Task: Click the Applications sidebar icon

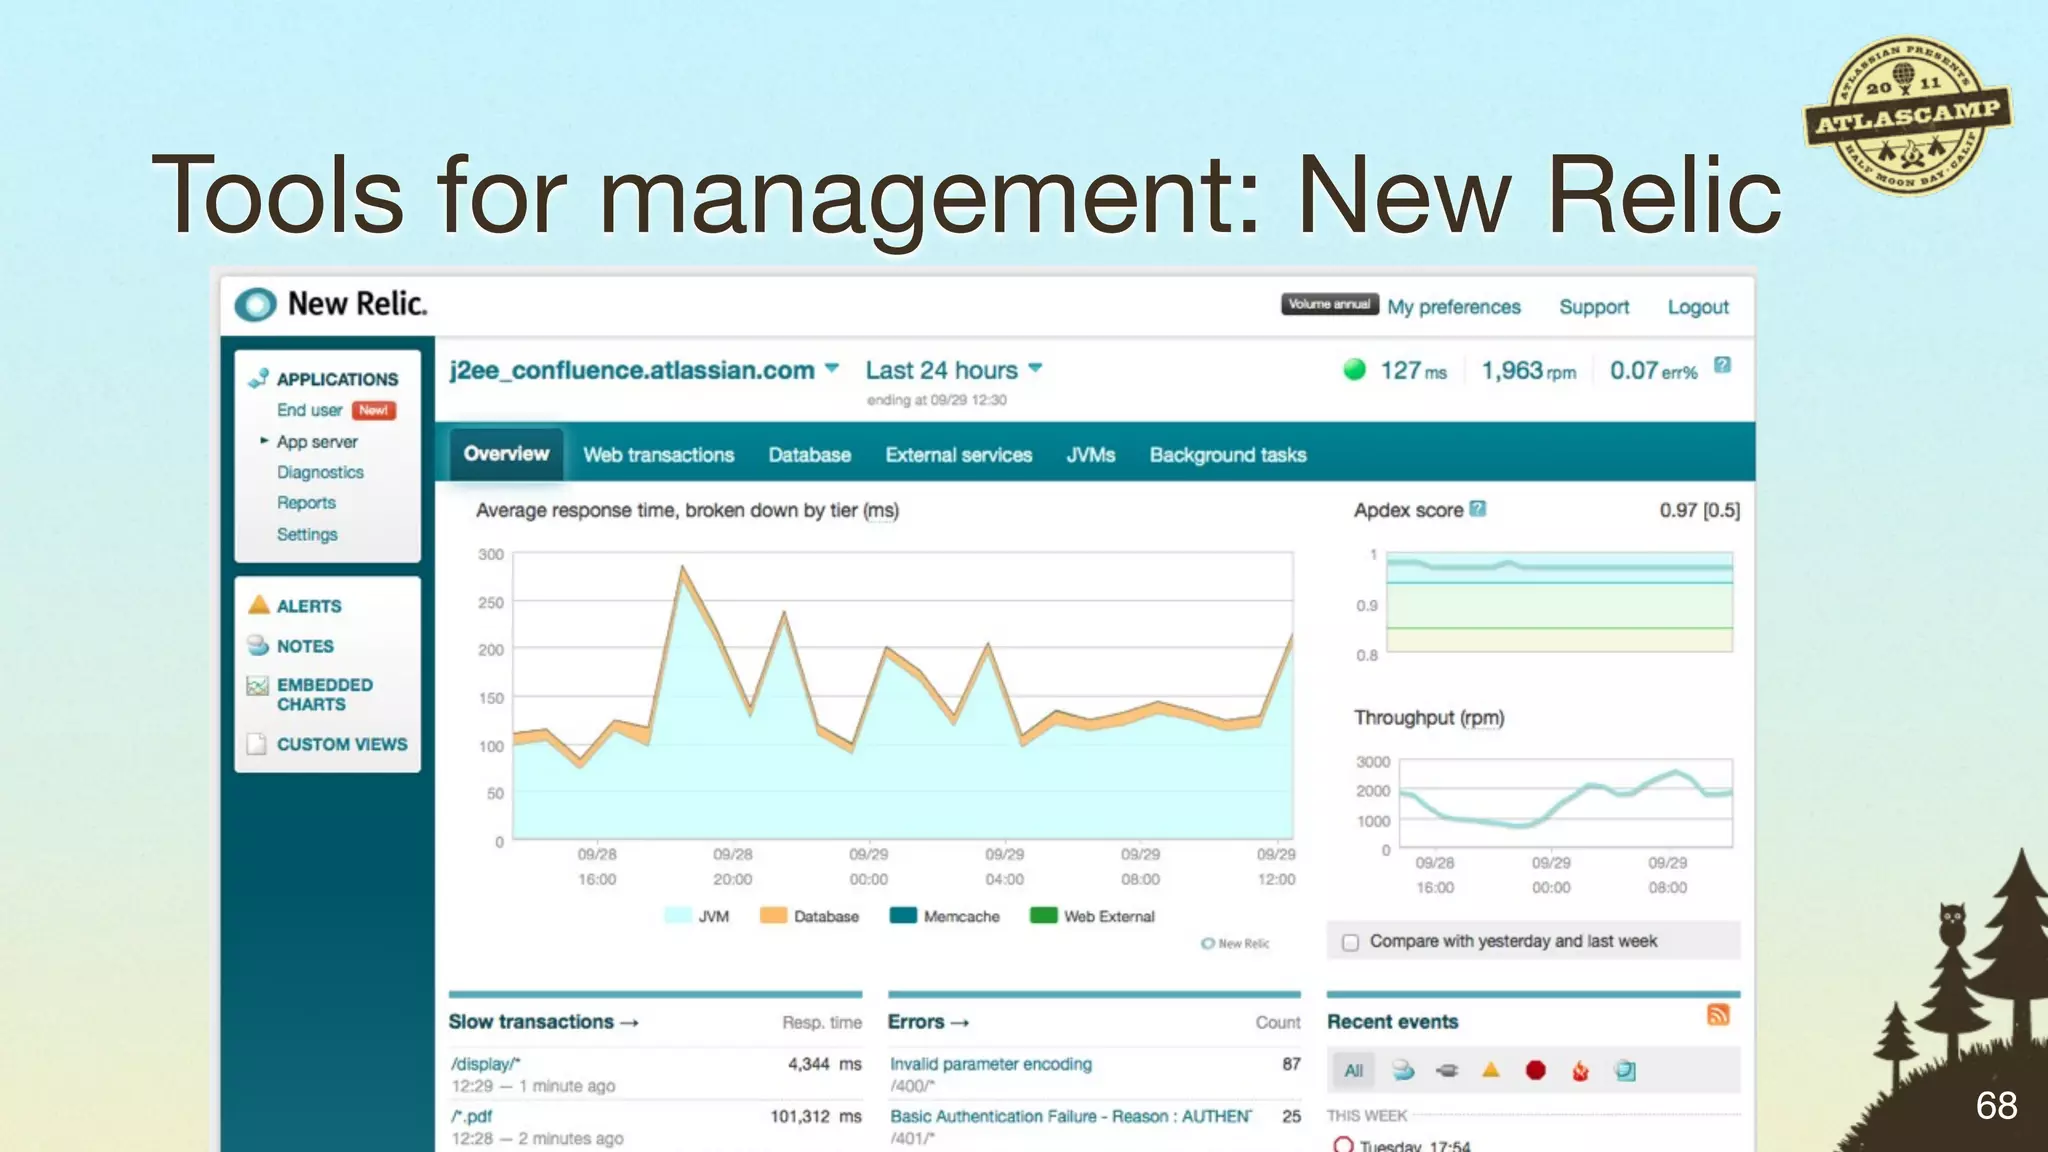Action: (258, 378)
